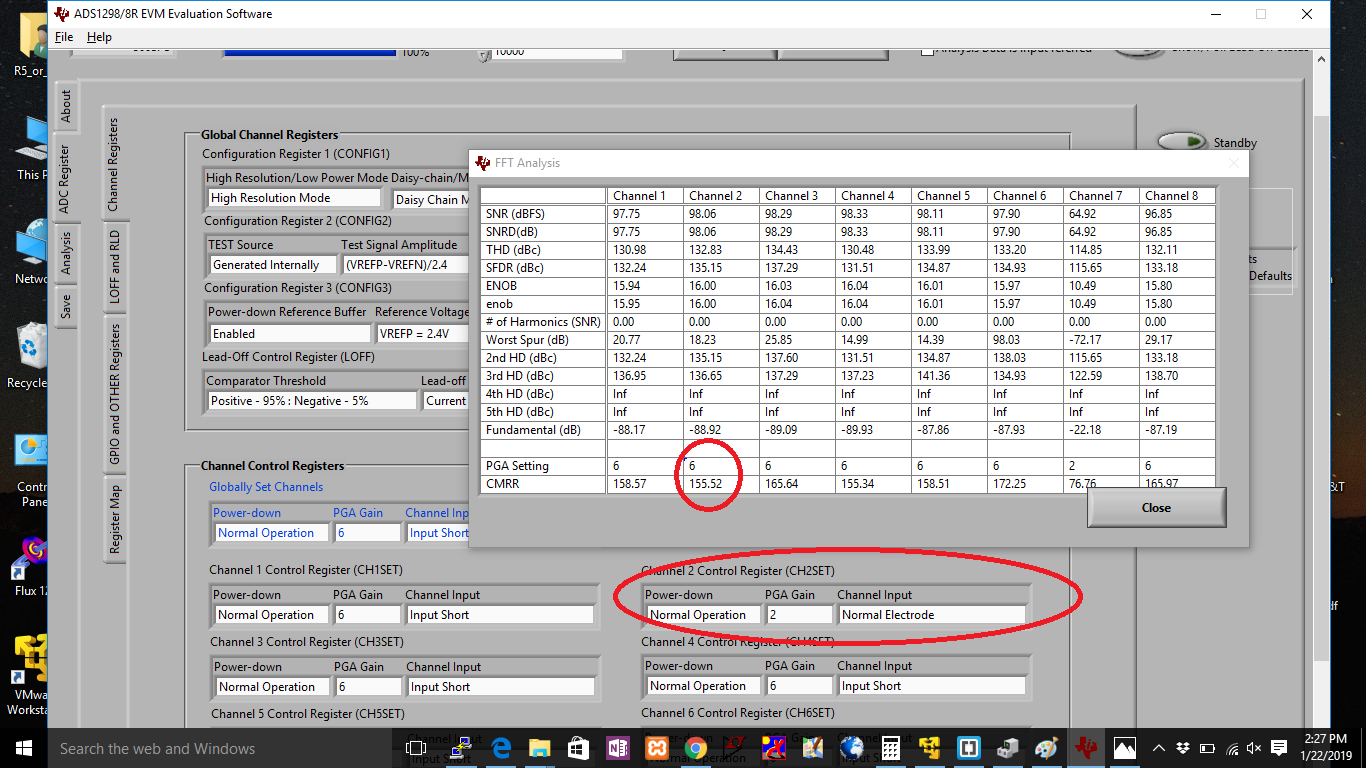Click the volume muted tray icon
Viewport: 1366px width, 768px height.
click(x=1254, y=748)
